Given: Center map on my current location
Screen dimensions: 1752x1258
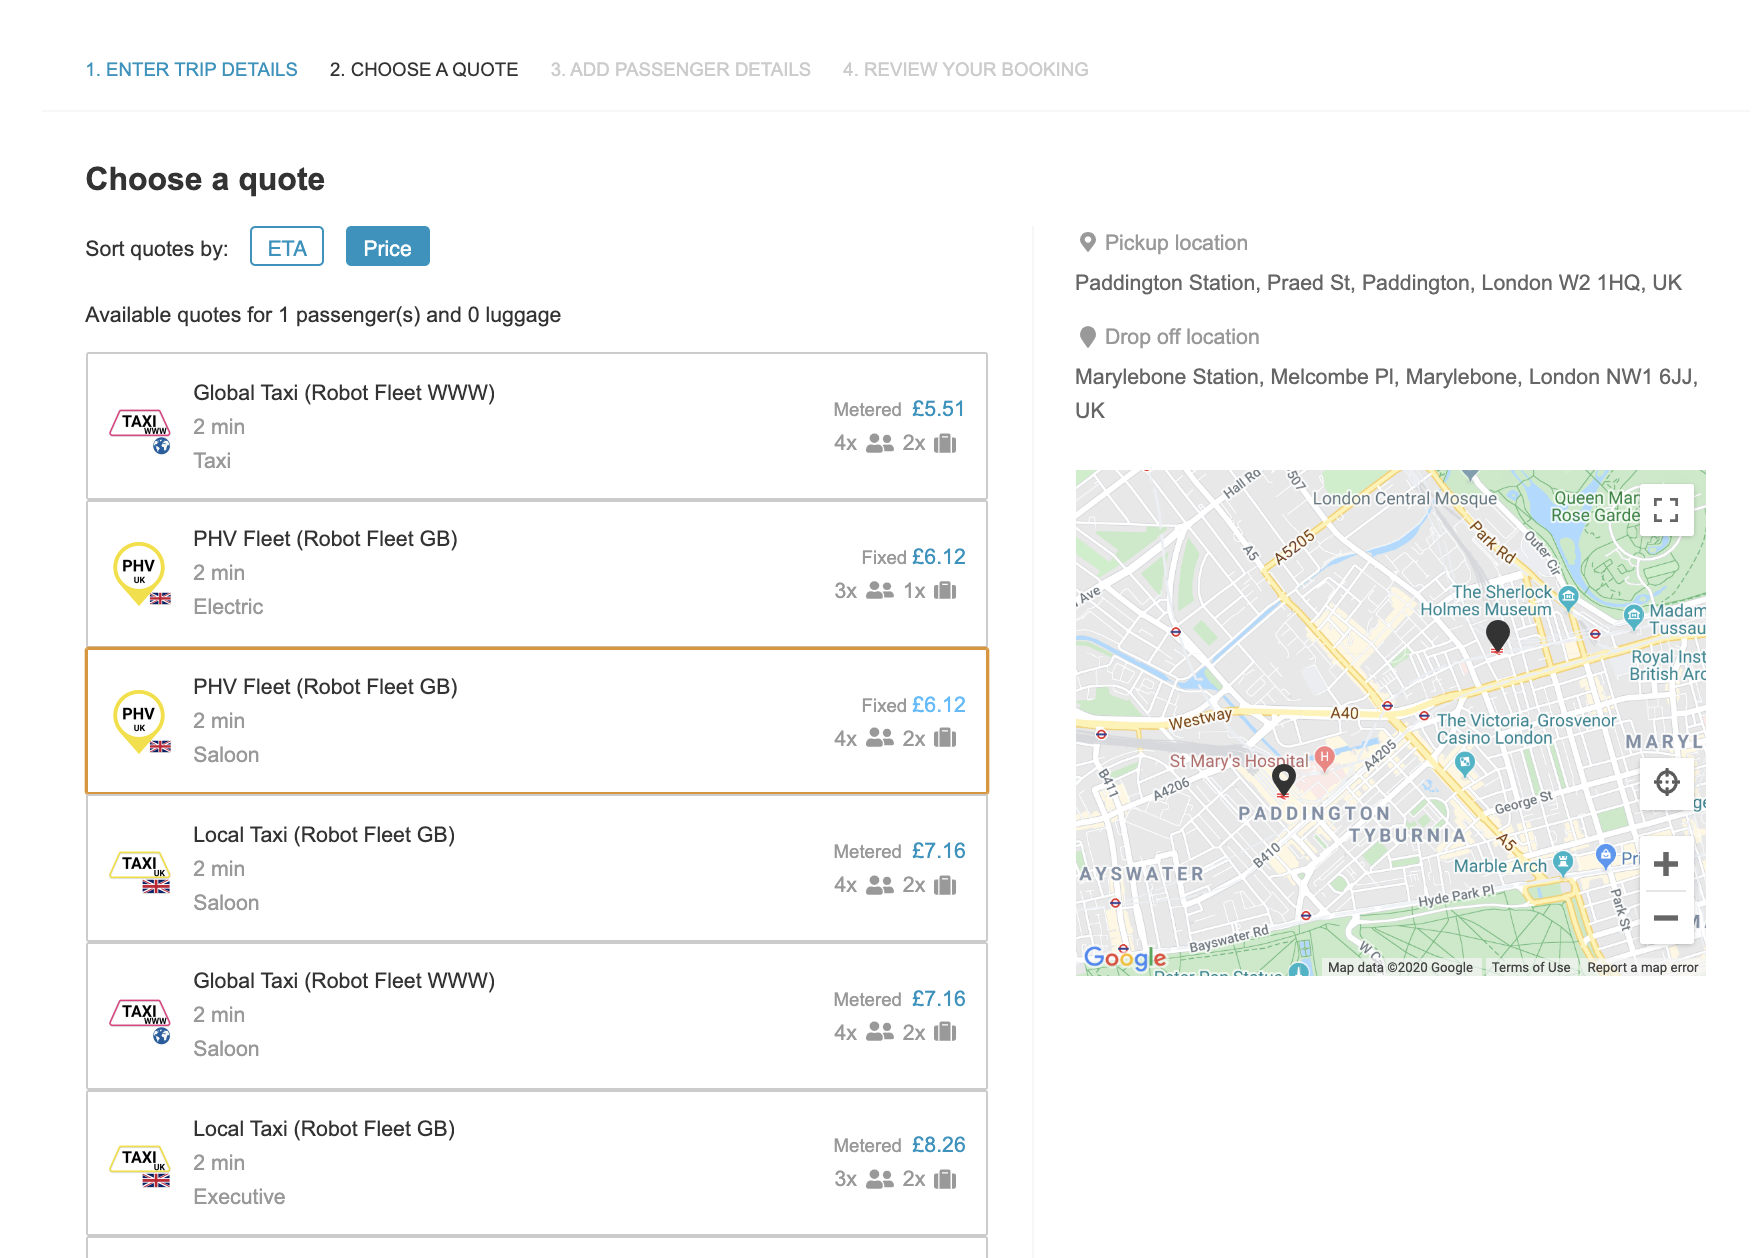Looking at the screenshot, I should (x=1666, y=782).
